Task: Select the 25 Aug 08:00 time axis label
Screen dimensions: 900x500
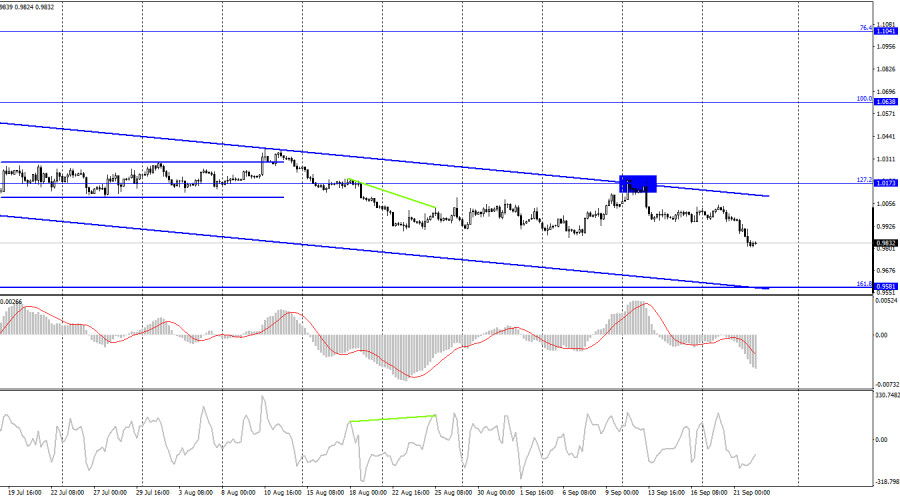Action: [x=453, y=493]
